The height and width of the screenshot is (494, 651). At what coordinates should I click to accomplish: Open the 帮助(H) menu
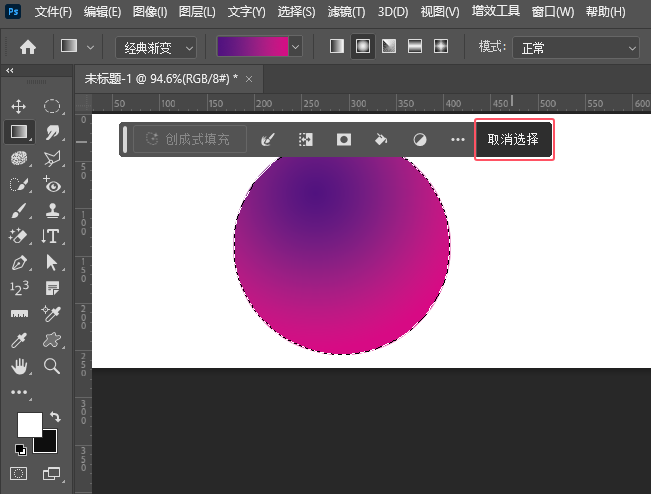pyautogui.click(x=605, y=12)
